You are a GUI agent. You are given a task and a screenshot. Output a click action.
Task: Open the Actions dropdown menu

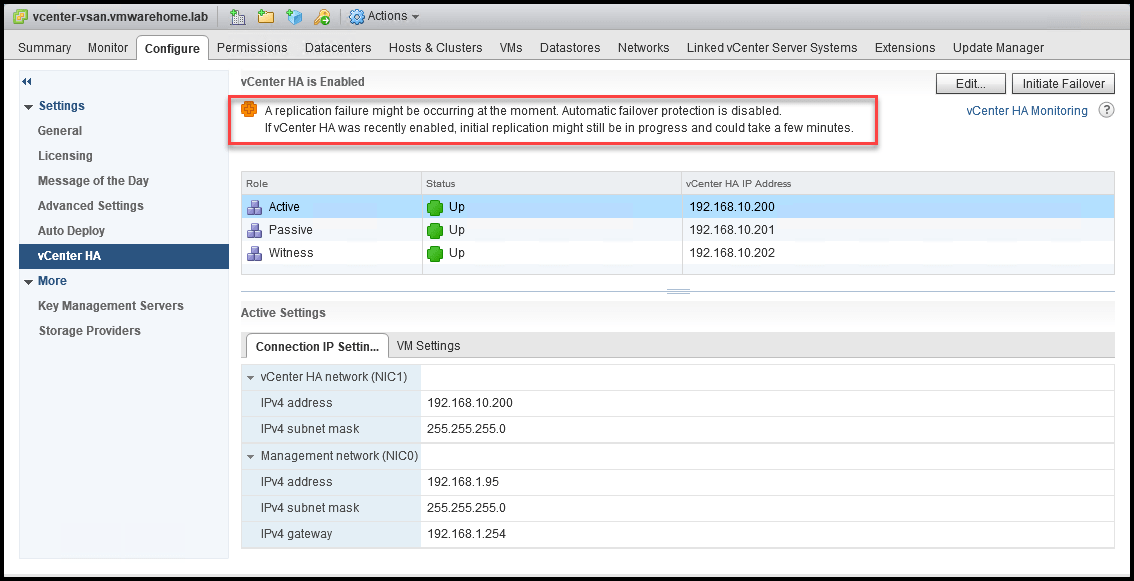384,17
